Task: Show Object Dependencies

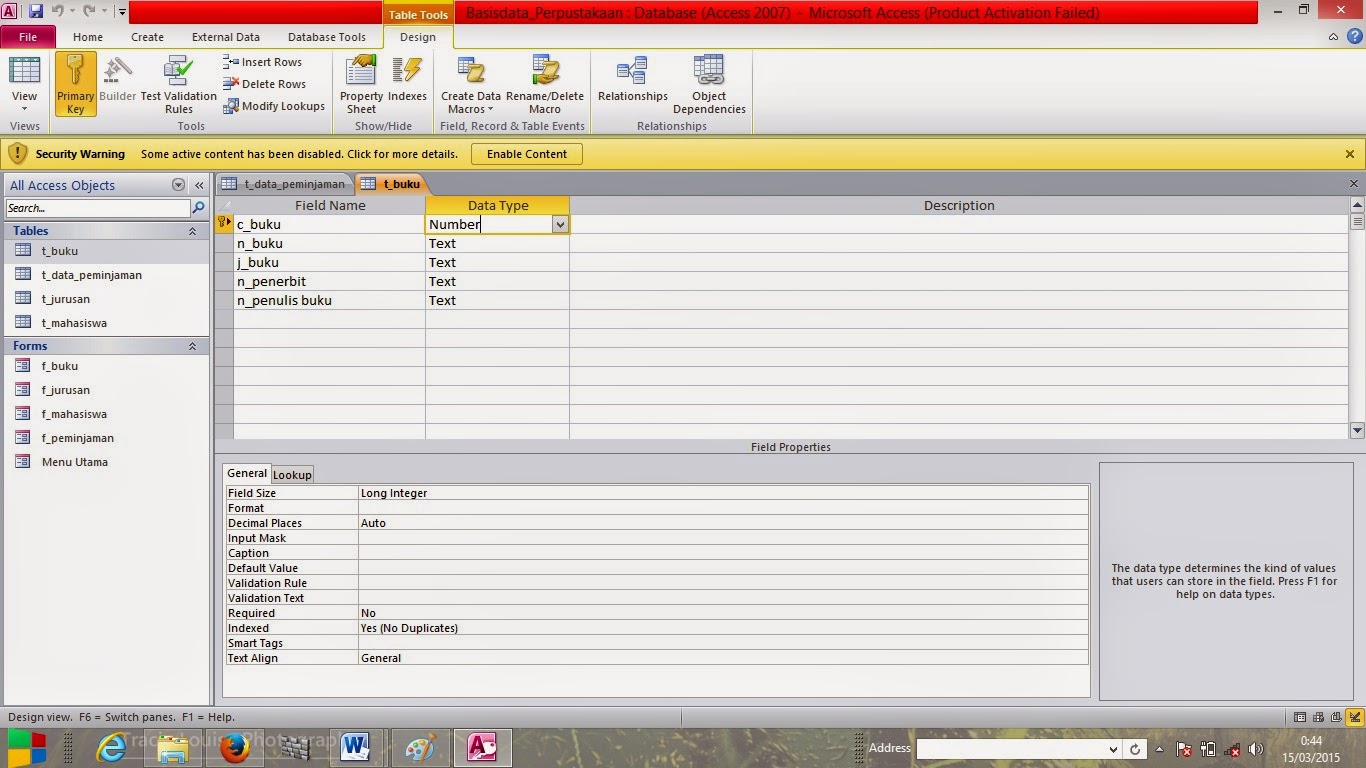Action: 709,83
